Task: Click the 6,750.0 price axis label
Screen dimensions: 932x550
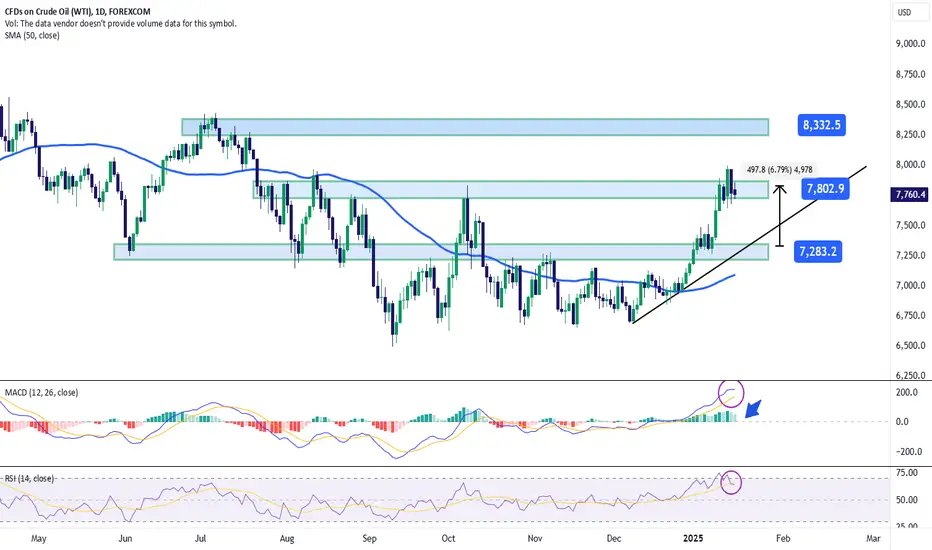Action: coord(911,316)
